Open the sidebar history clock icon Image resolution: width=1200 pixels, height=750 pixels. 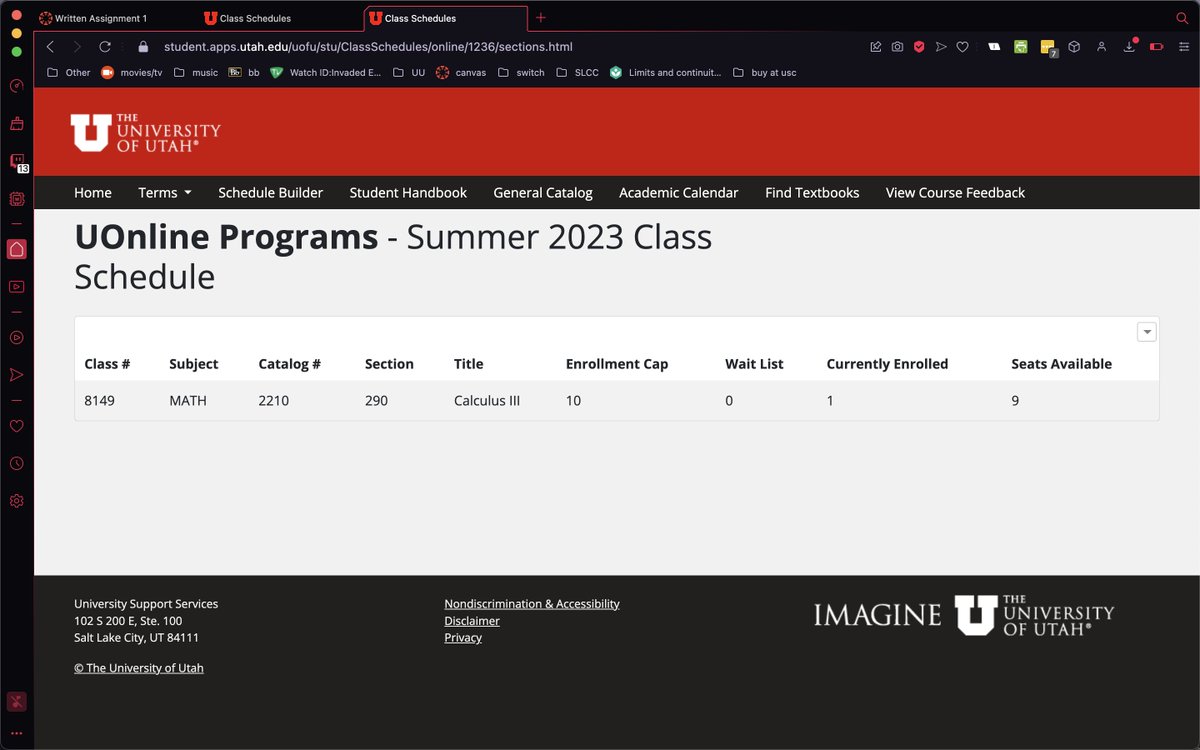point(16,463)
